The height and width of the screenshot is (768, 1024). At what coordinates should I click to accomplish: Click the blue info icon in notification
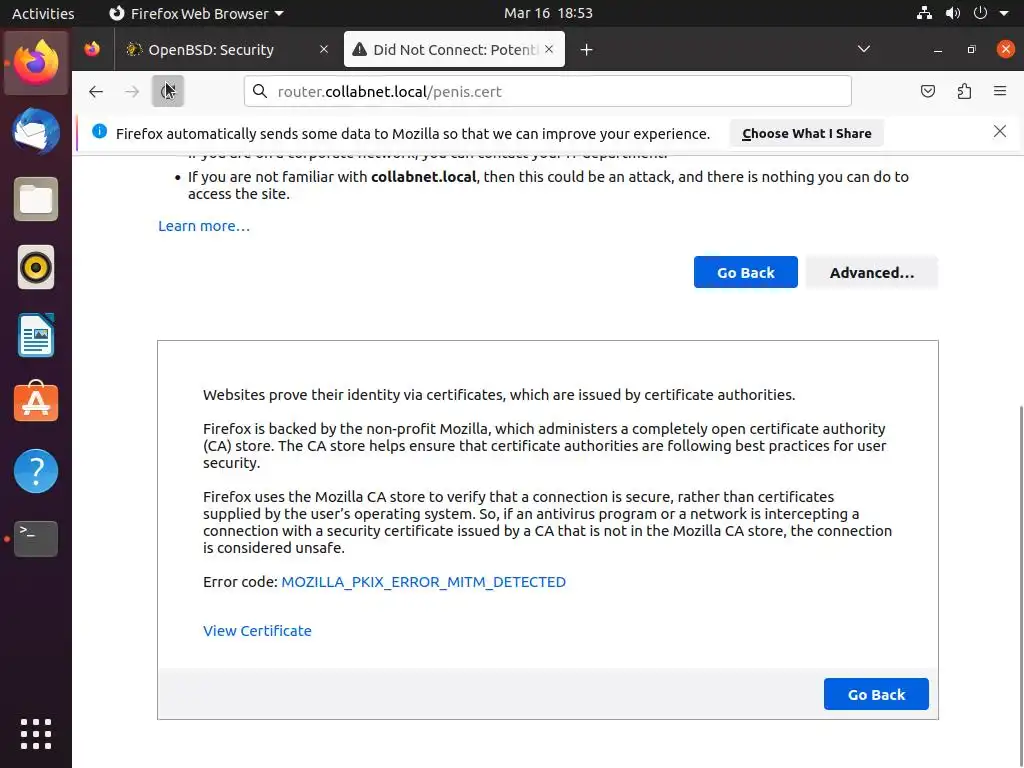coord(99,131)
